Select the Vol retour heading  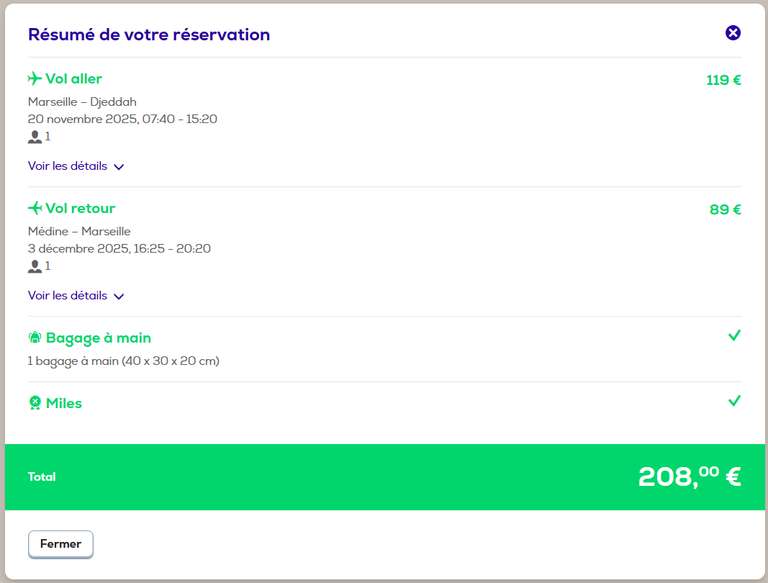pyautogui.click(x=80, y=209)
